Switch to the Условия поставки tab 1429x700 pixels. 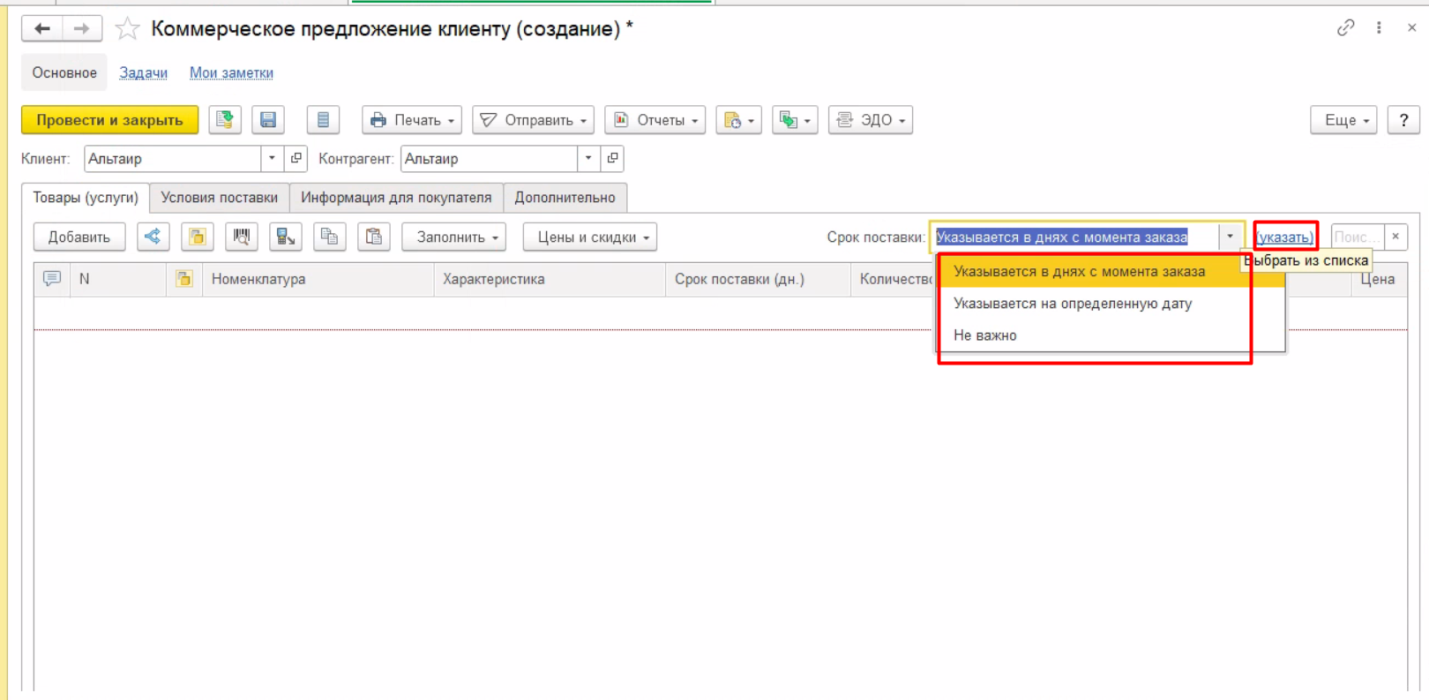tap(219, 198)
